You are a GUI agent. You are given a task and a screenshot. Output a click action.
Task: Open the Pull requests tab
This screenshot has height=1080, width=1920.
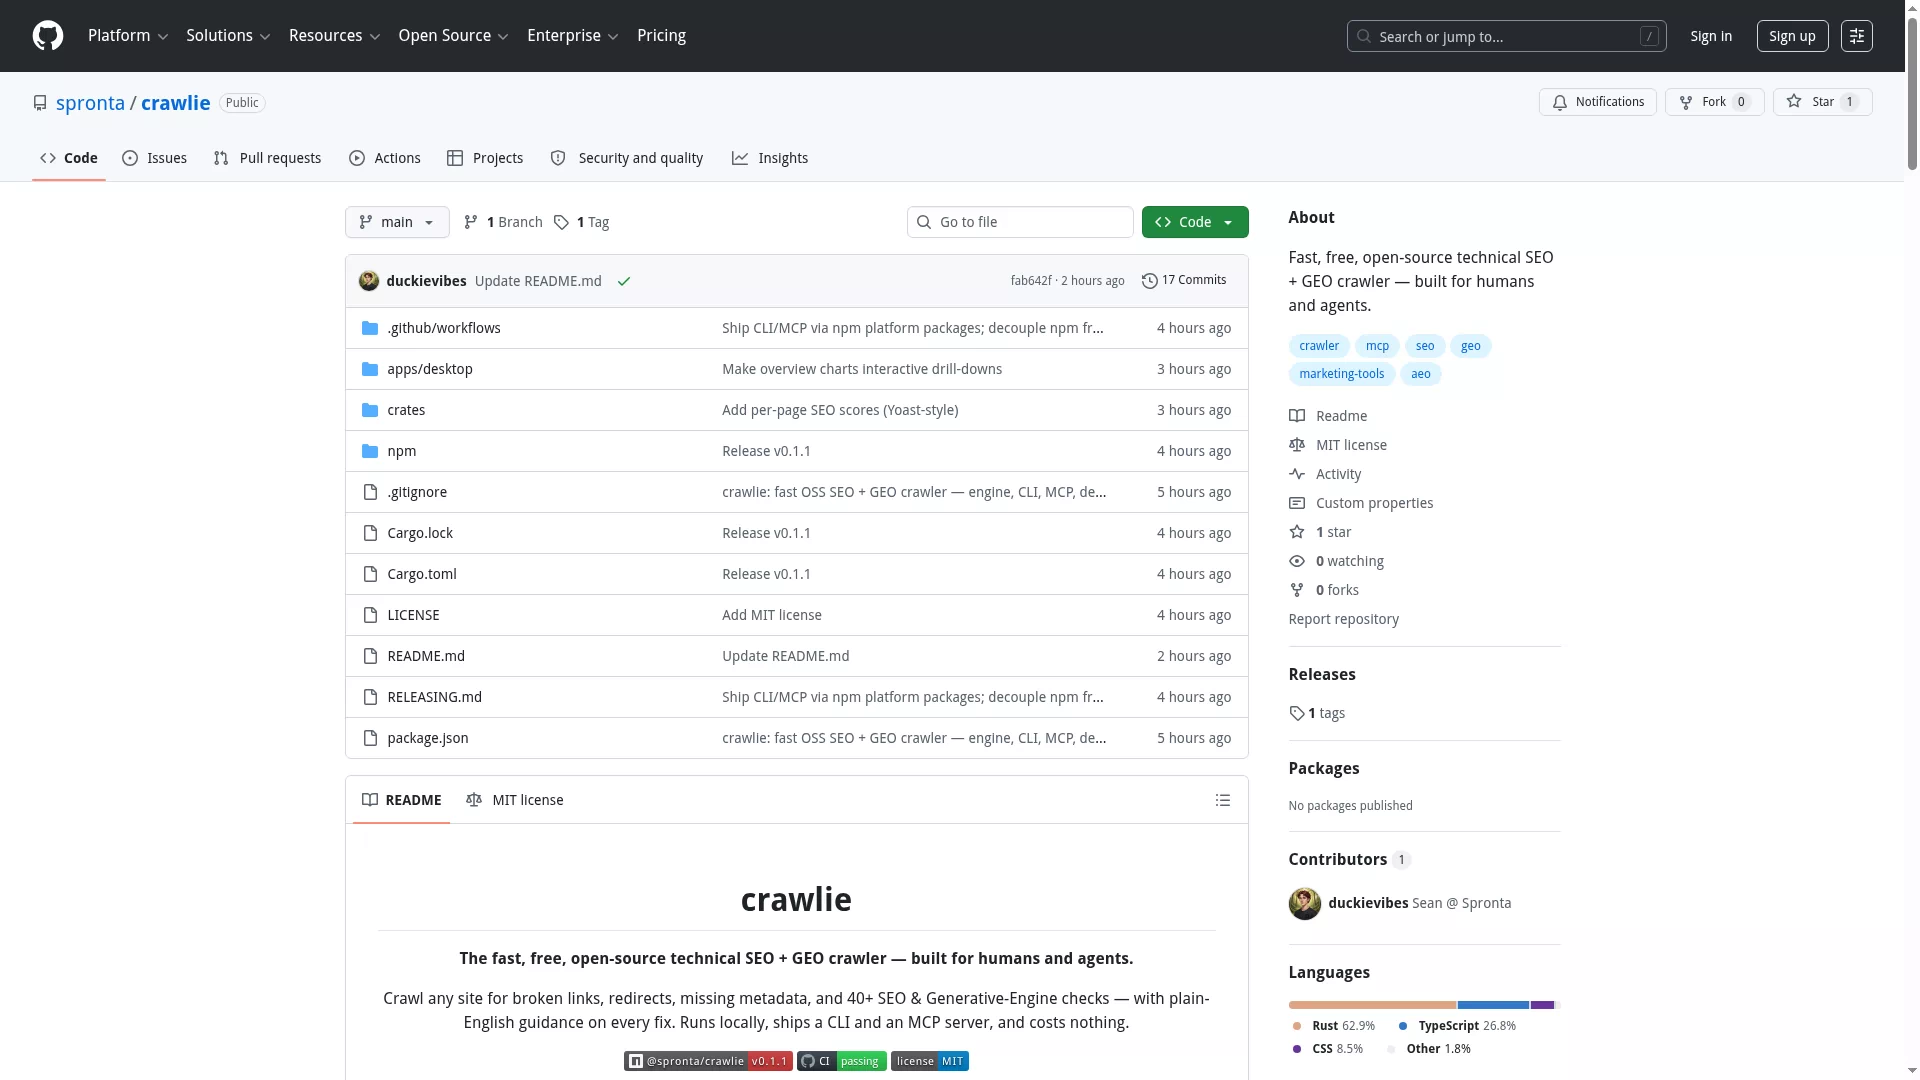(x=268, y=158)
